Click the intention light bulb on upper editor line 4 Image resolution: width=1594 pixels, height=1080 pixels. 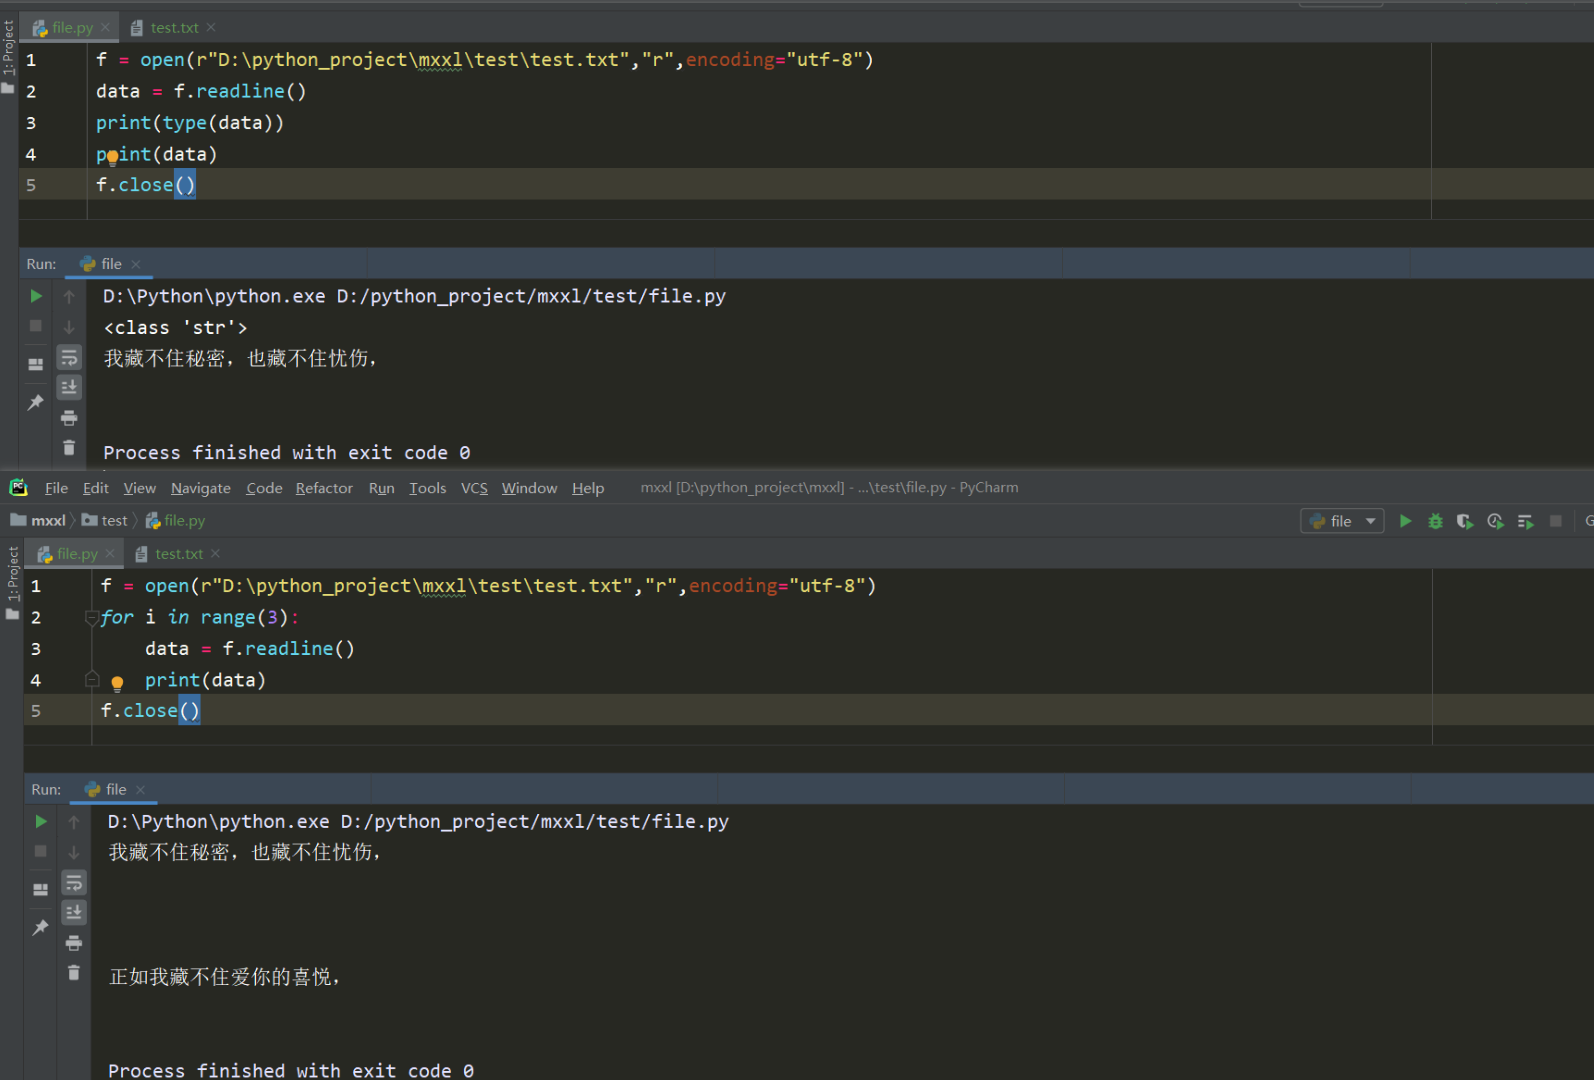tap(112, 156)
